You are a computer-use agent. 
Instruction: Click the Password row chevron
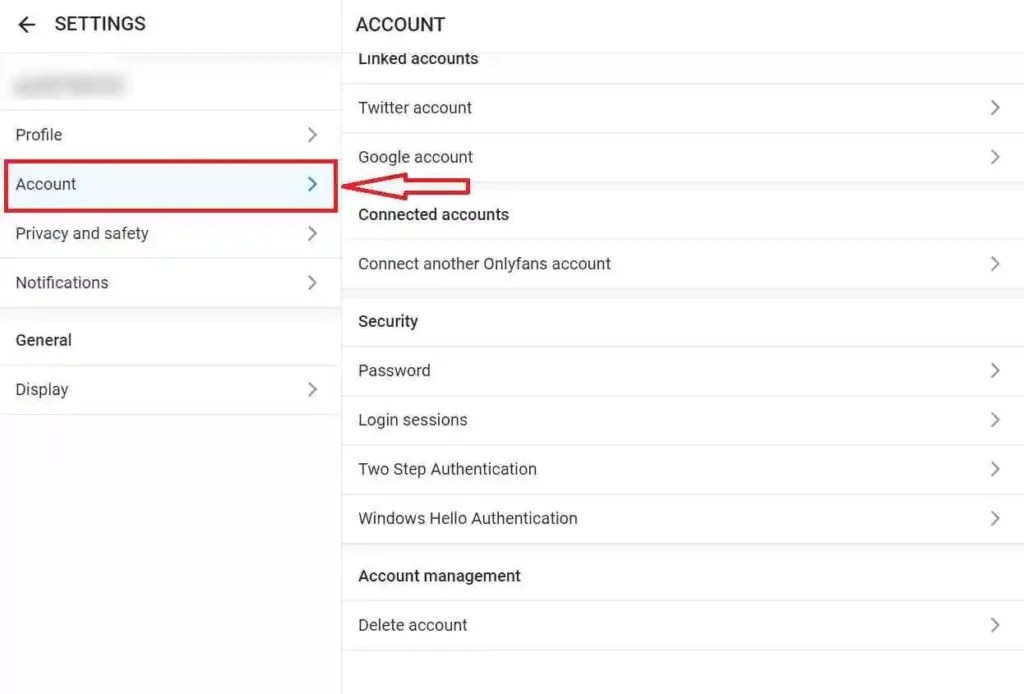pyautogui.click(x=995, y=371)
